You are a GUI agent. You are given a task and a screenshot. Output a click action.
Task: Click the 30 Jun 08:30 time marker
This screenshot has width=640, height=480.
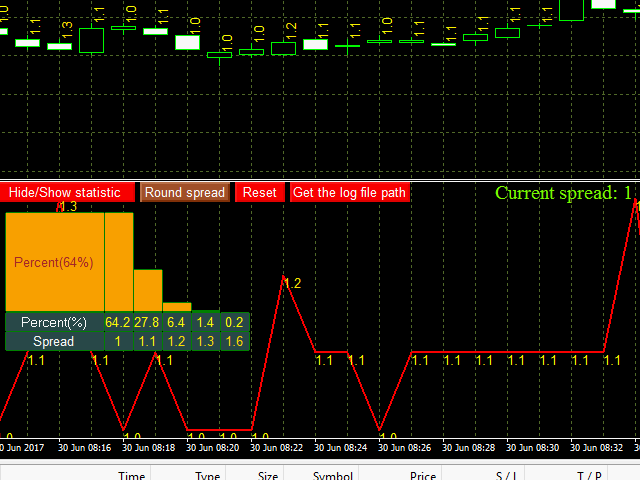coord(533,448)
